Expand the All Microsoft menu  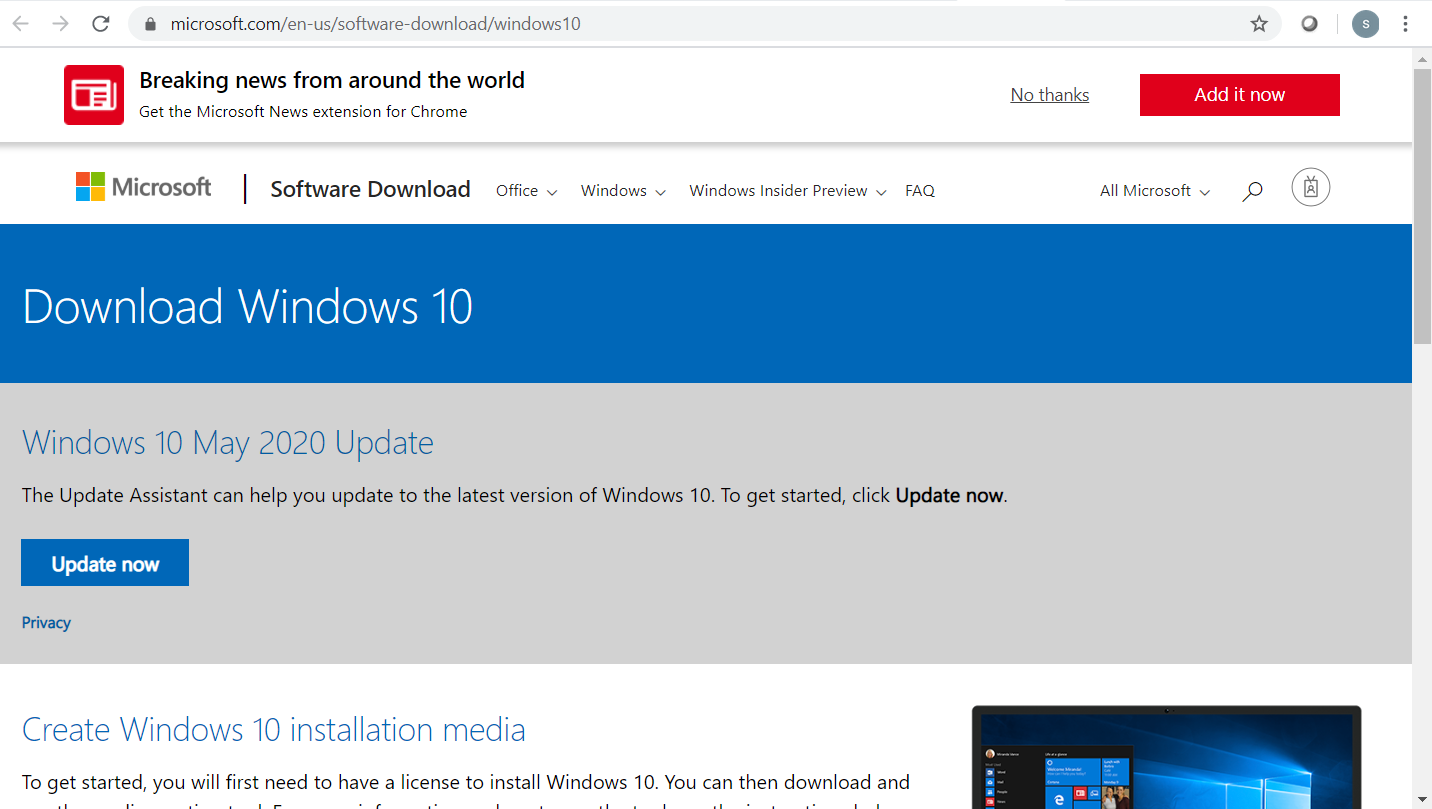[x=1154, y=191]
